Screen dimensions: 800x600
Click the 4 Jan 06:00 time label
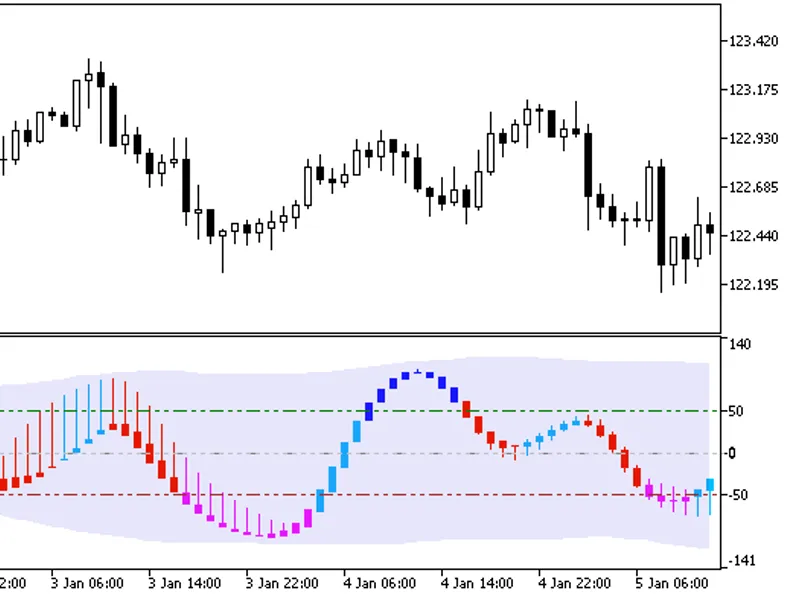click(380, 583)
